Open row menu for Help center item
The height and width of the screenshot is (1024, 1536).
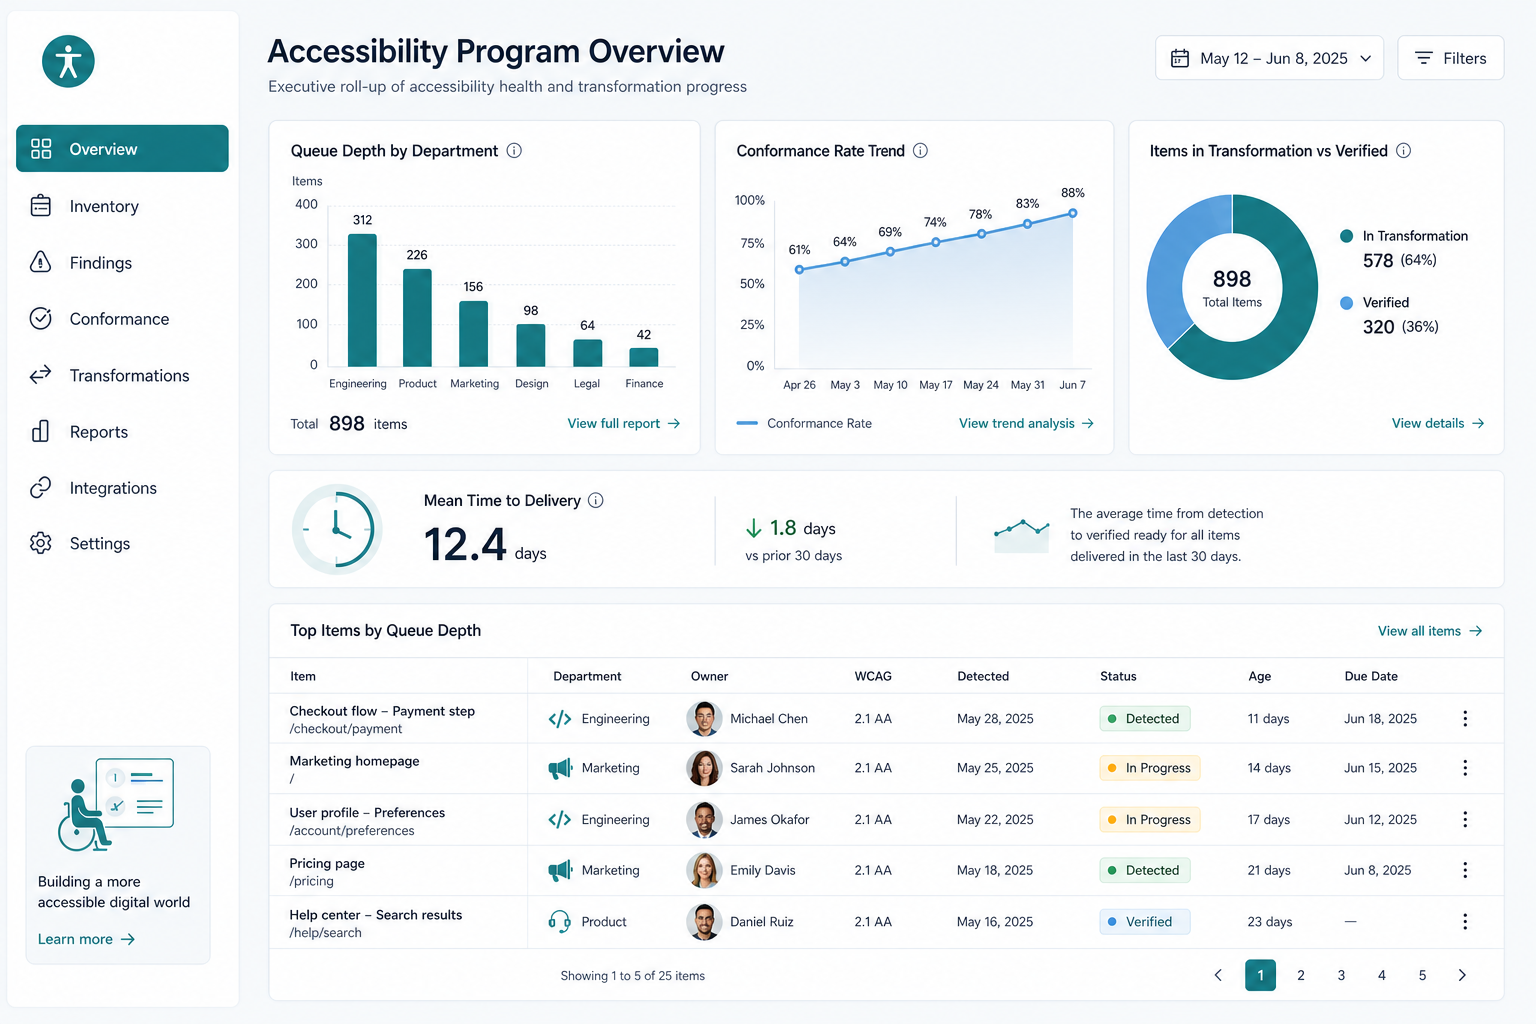click(x=1465, y=922)
